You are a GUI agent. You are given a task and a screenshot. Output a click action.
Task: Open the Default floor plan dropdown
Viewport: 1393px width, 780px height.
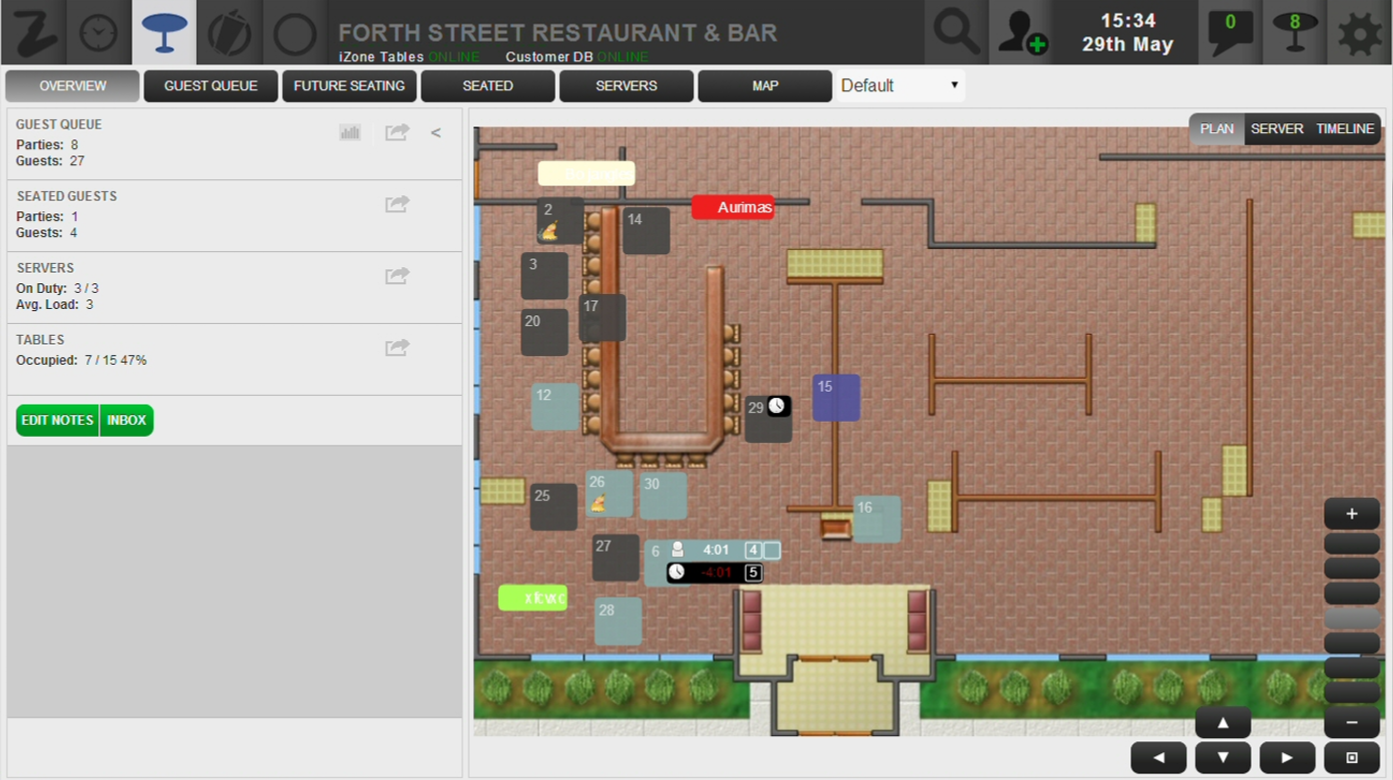pyautogui.click(x=900, y=86)
